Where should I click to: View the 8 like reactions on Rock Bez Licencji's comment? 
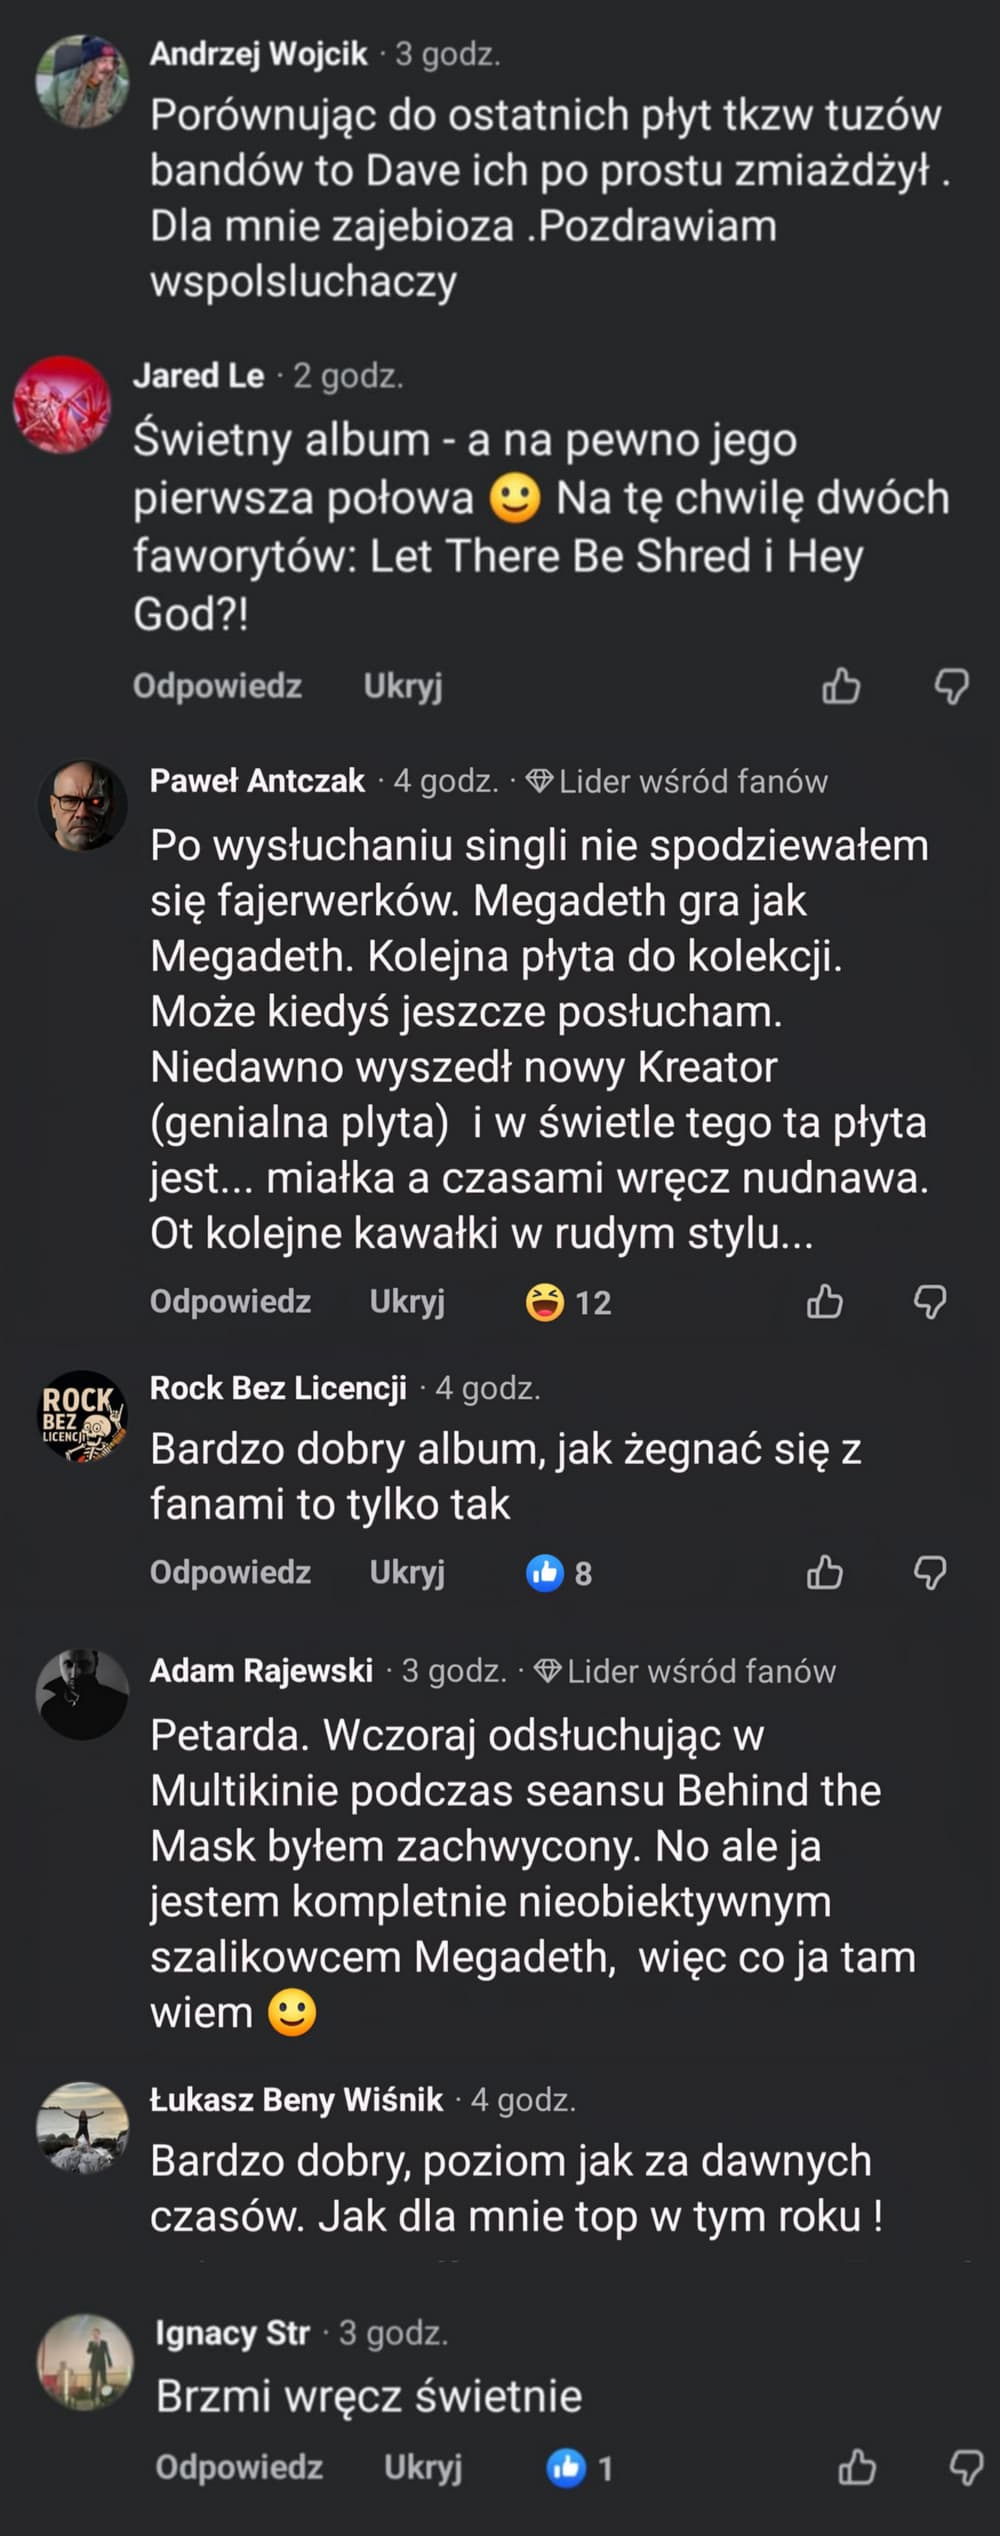pos(559,1573)
